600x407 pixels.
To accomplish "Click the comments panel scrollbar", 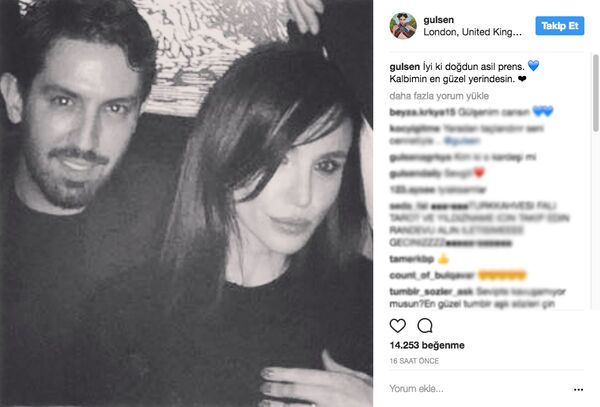I will pos(595,94).
